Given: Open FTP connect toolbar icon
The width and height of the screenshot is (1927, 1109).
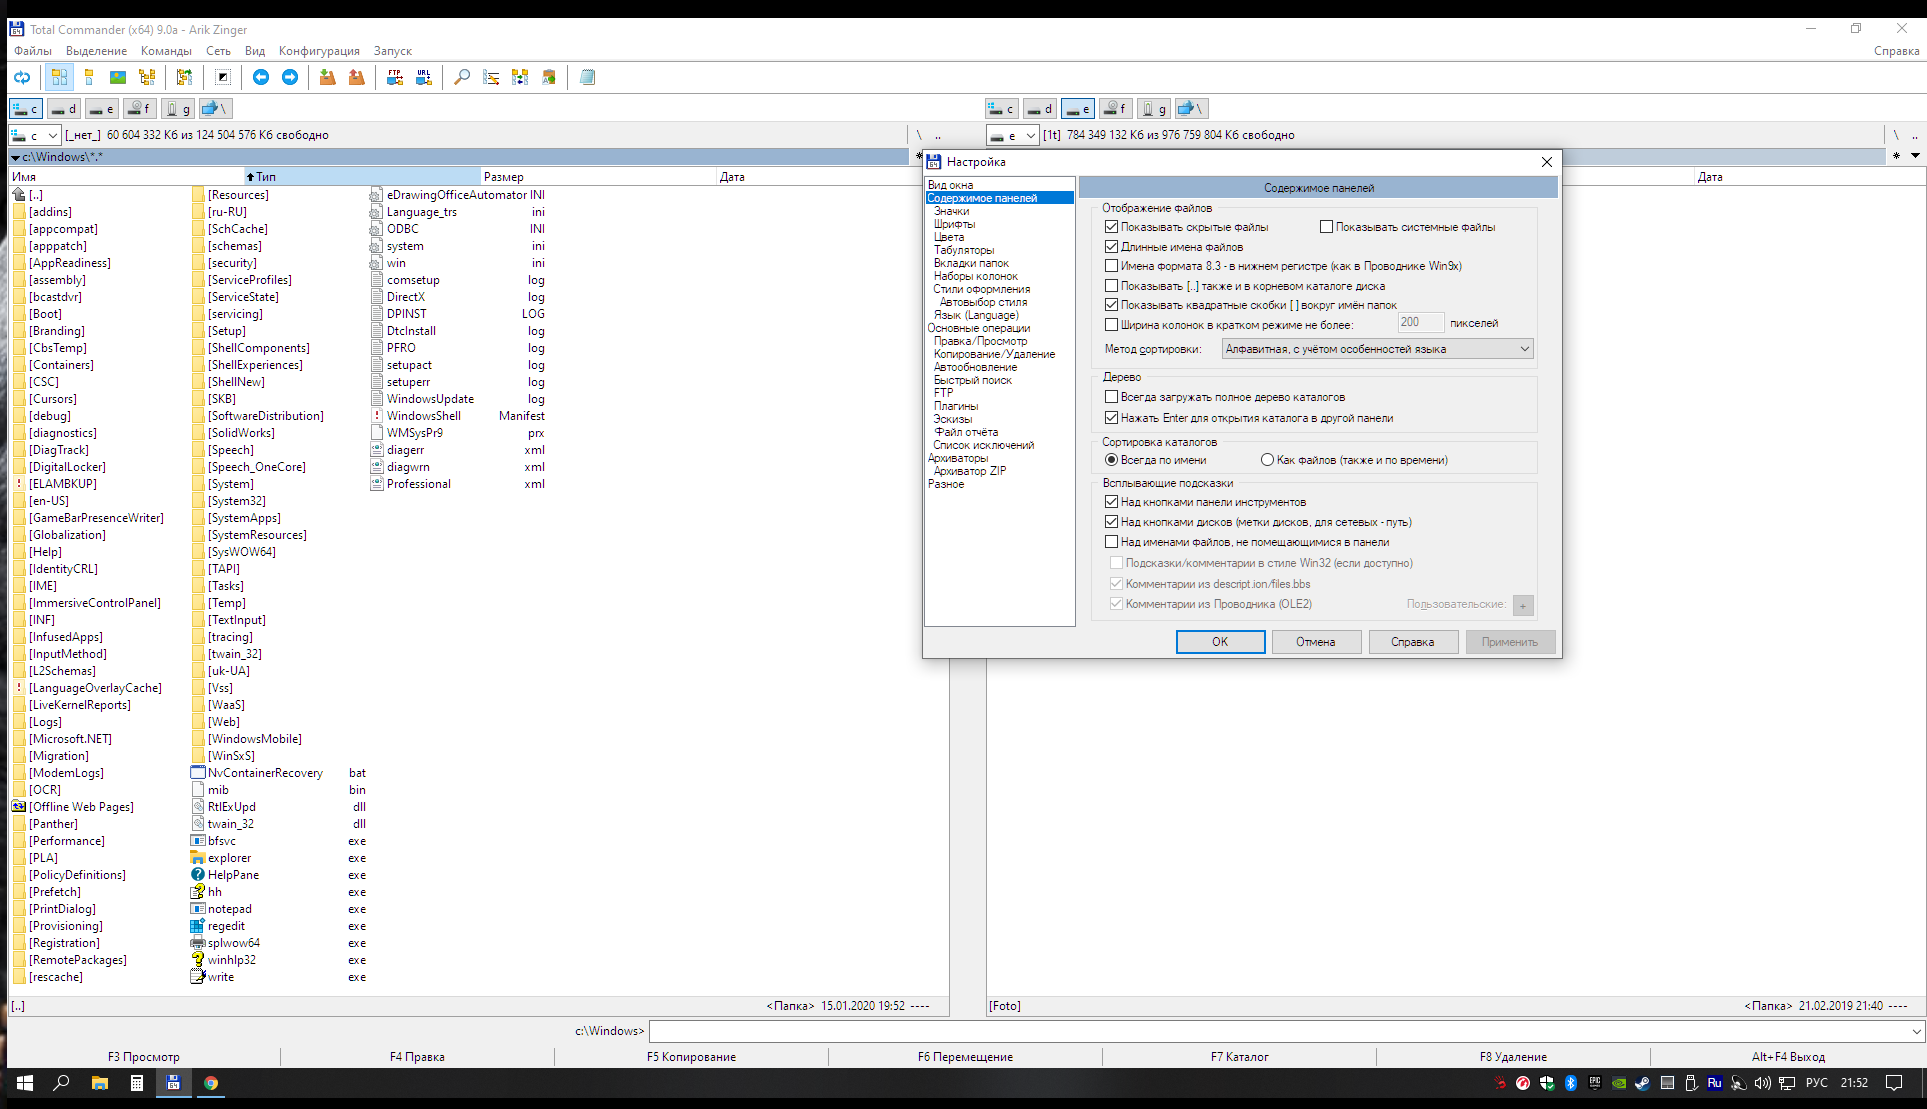Looking at the screenshot, I should click(395, 77).
